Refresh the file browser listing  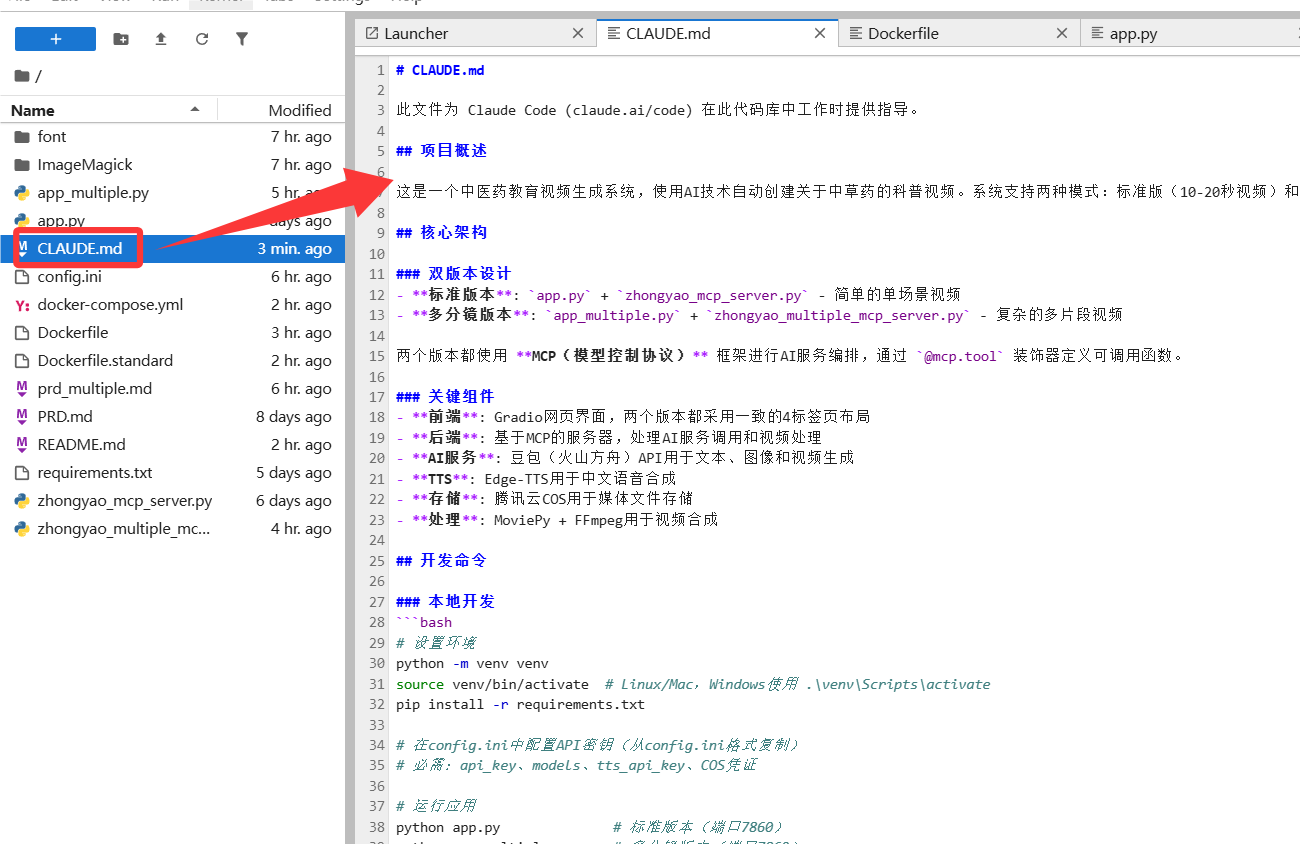(x=202, y=39)
